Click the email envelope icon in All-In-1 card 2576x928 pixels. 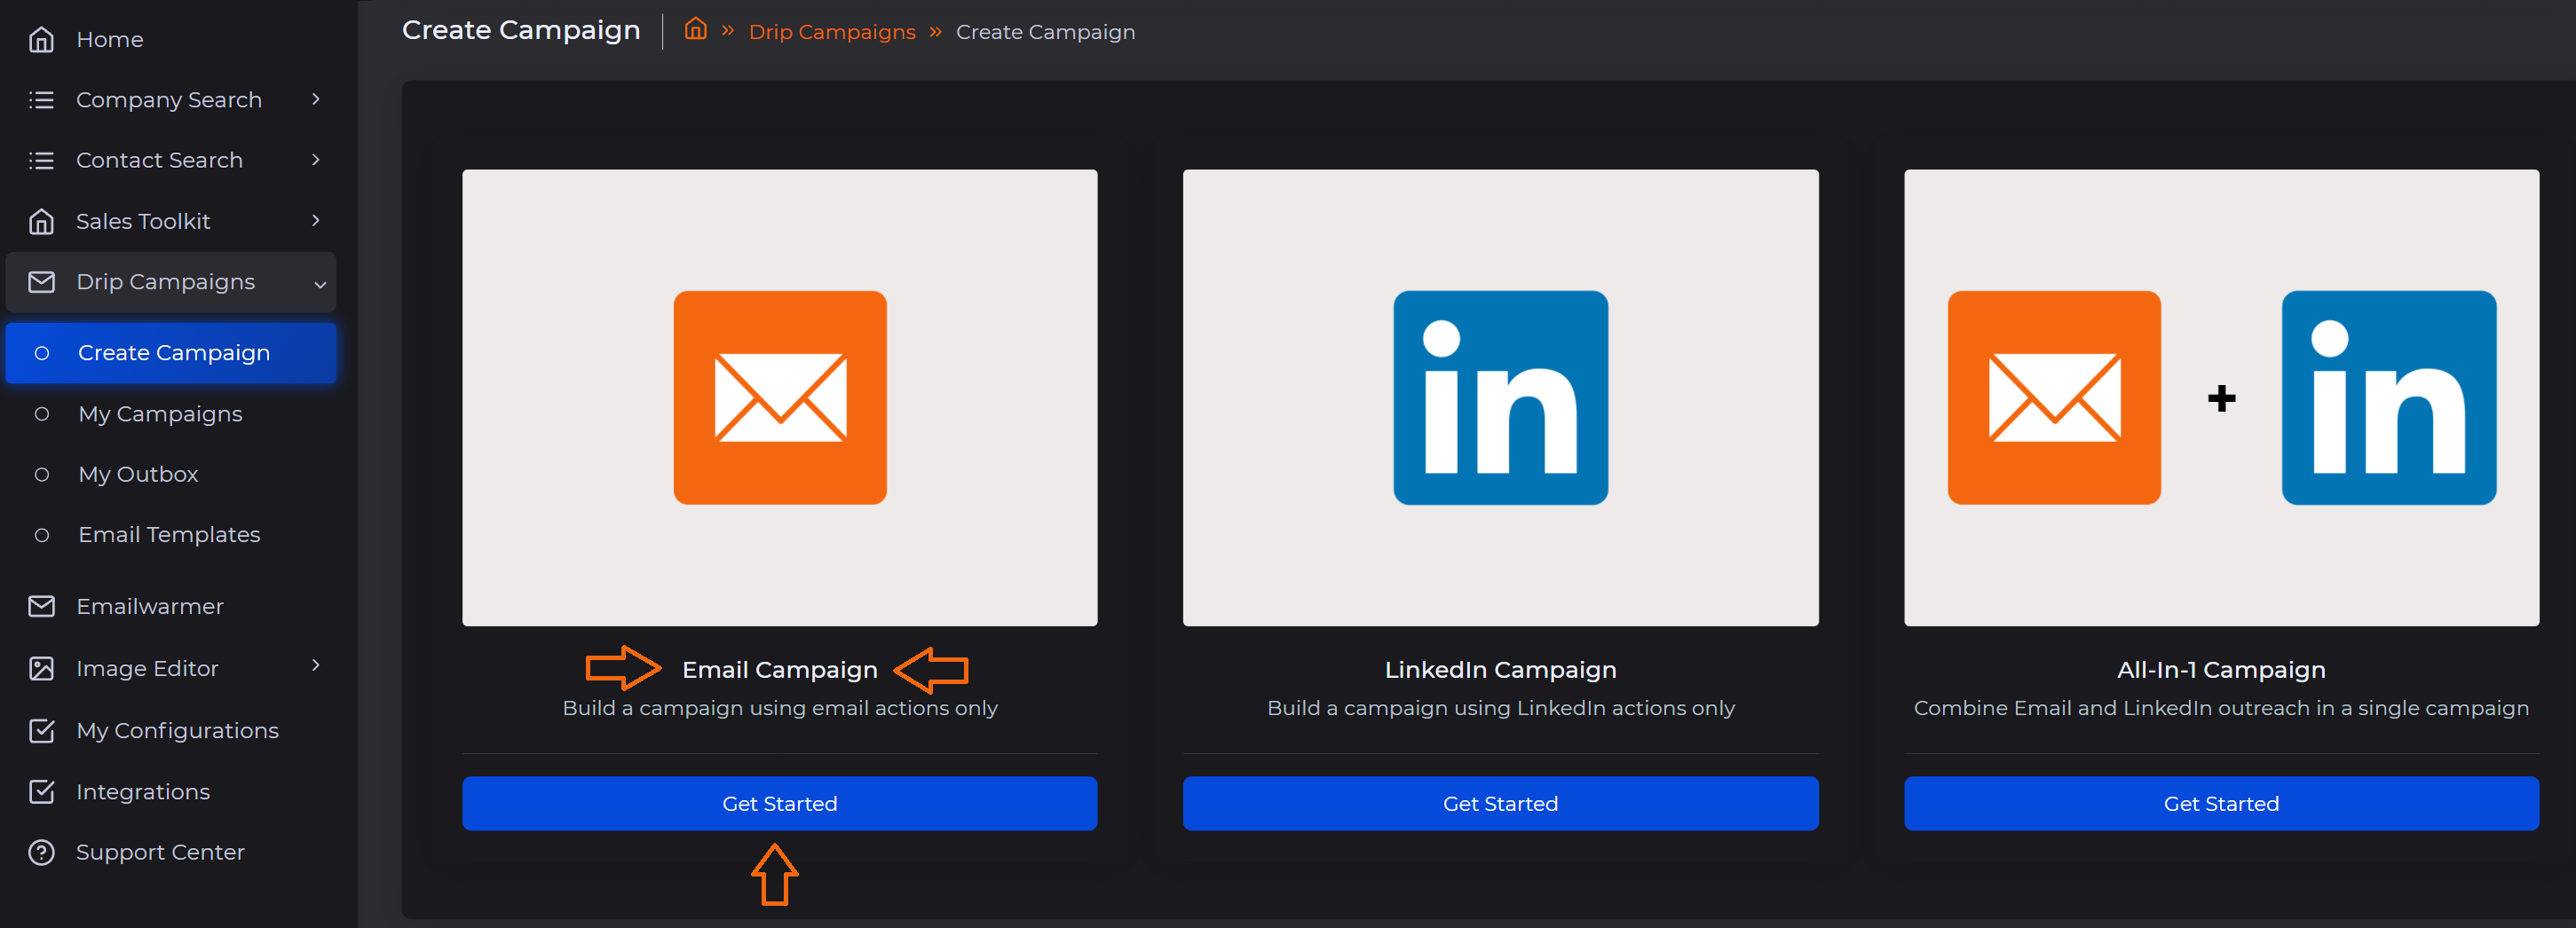(2054, 397)
